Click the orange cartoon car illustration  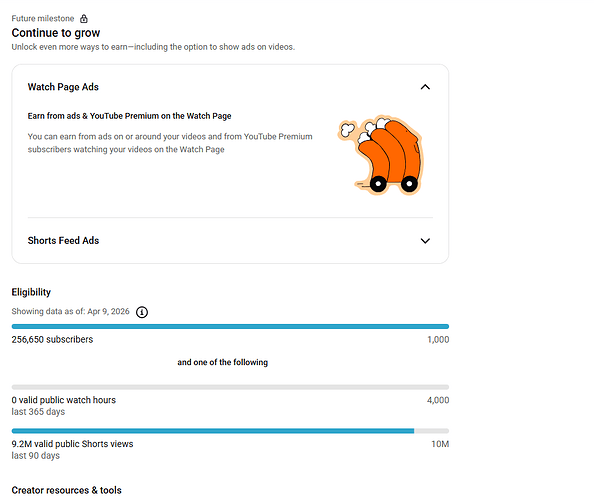pyautogui.click(x=381, y=155)
